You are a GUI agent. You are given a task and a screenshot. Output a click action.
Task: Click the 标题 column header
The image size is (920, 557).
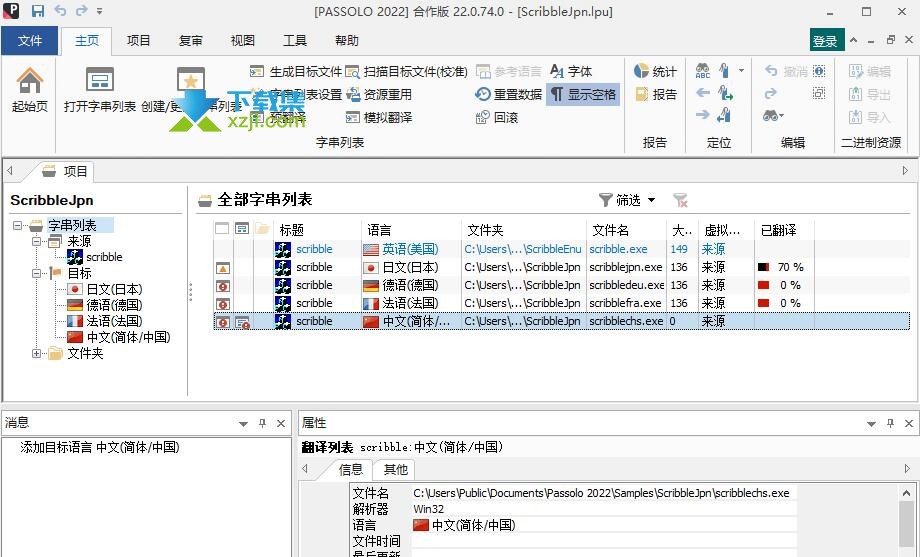click(317, 230)
